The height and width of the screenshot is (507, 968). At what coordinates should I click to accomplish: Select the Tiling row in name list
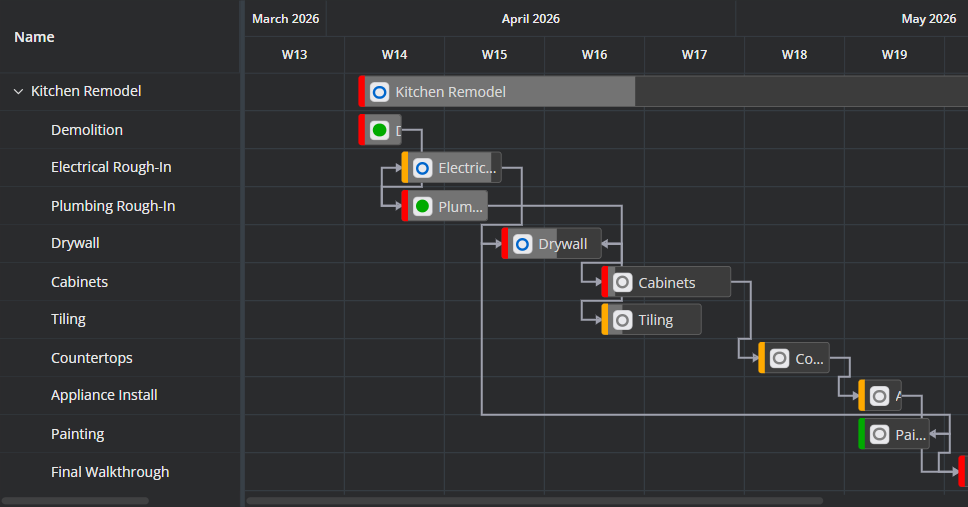pyautogui.click(x=120, y=319)
